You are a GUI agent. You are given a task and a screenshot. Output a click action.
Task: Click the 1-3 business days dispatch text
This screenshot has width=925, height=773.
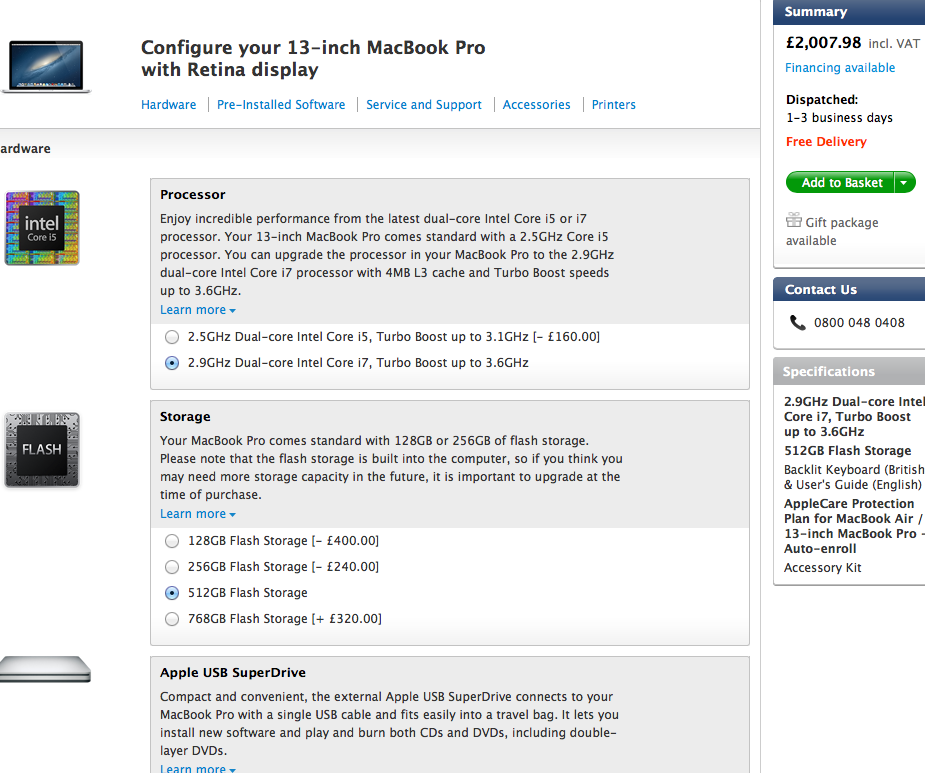(839, 117)
